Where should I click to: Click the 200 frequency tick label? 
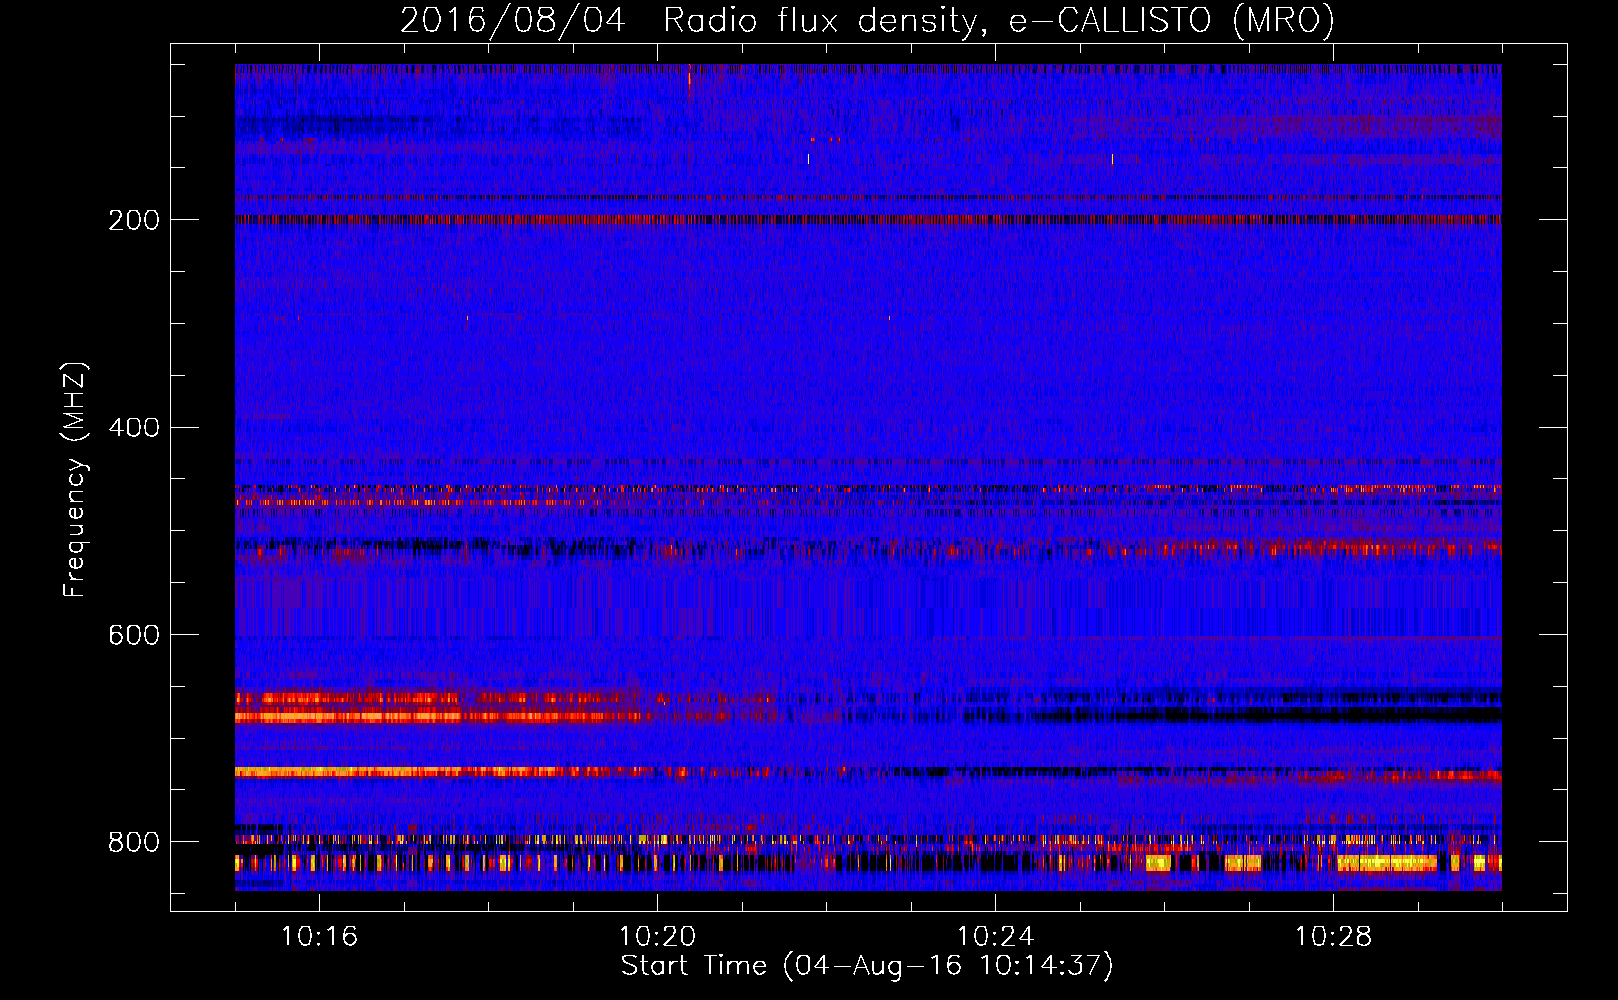pos(134,220)
